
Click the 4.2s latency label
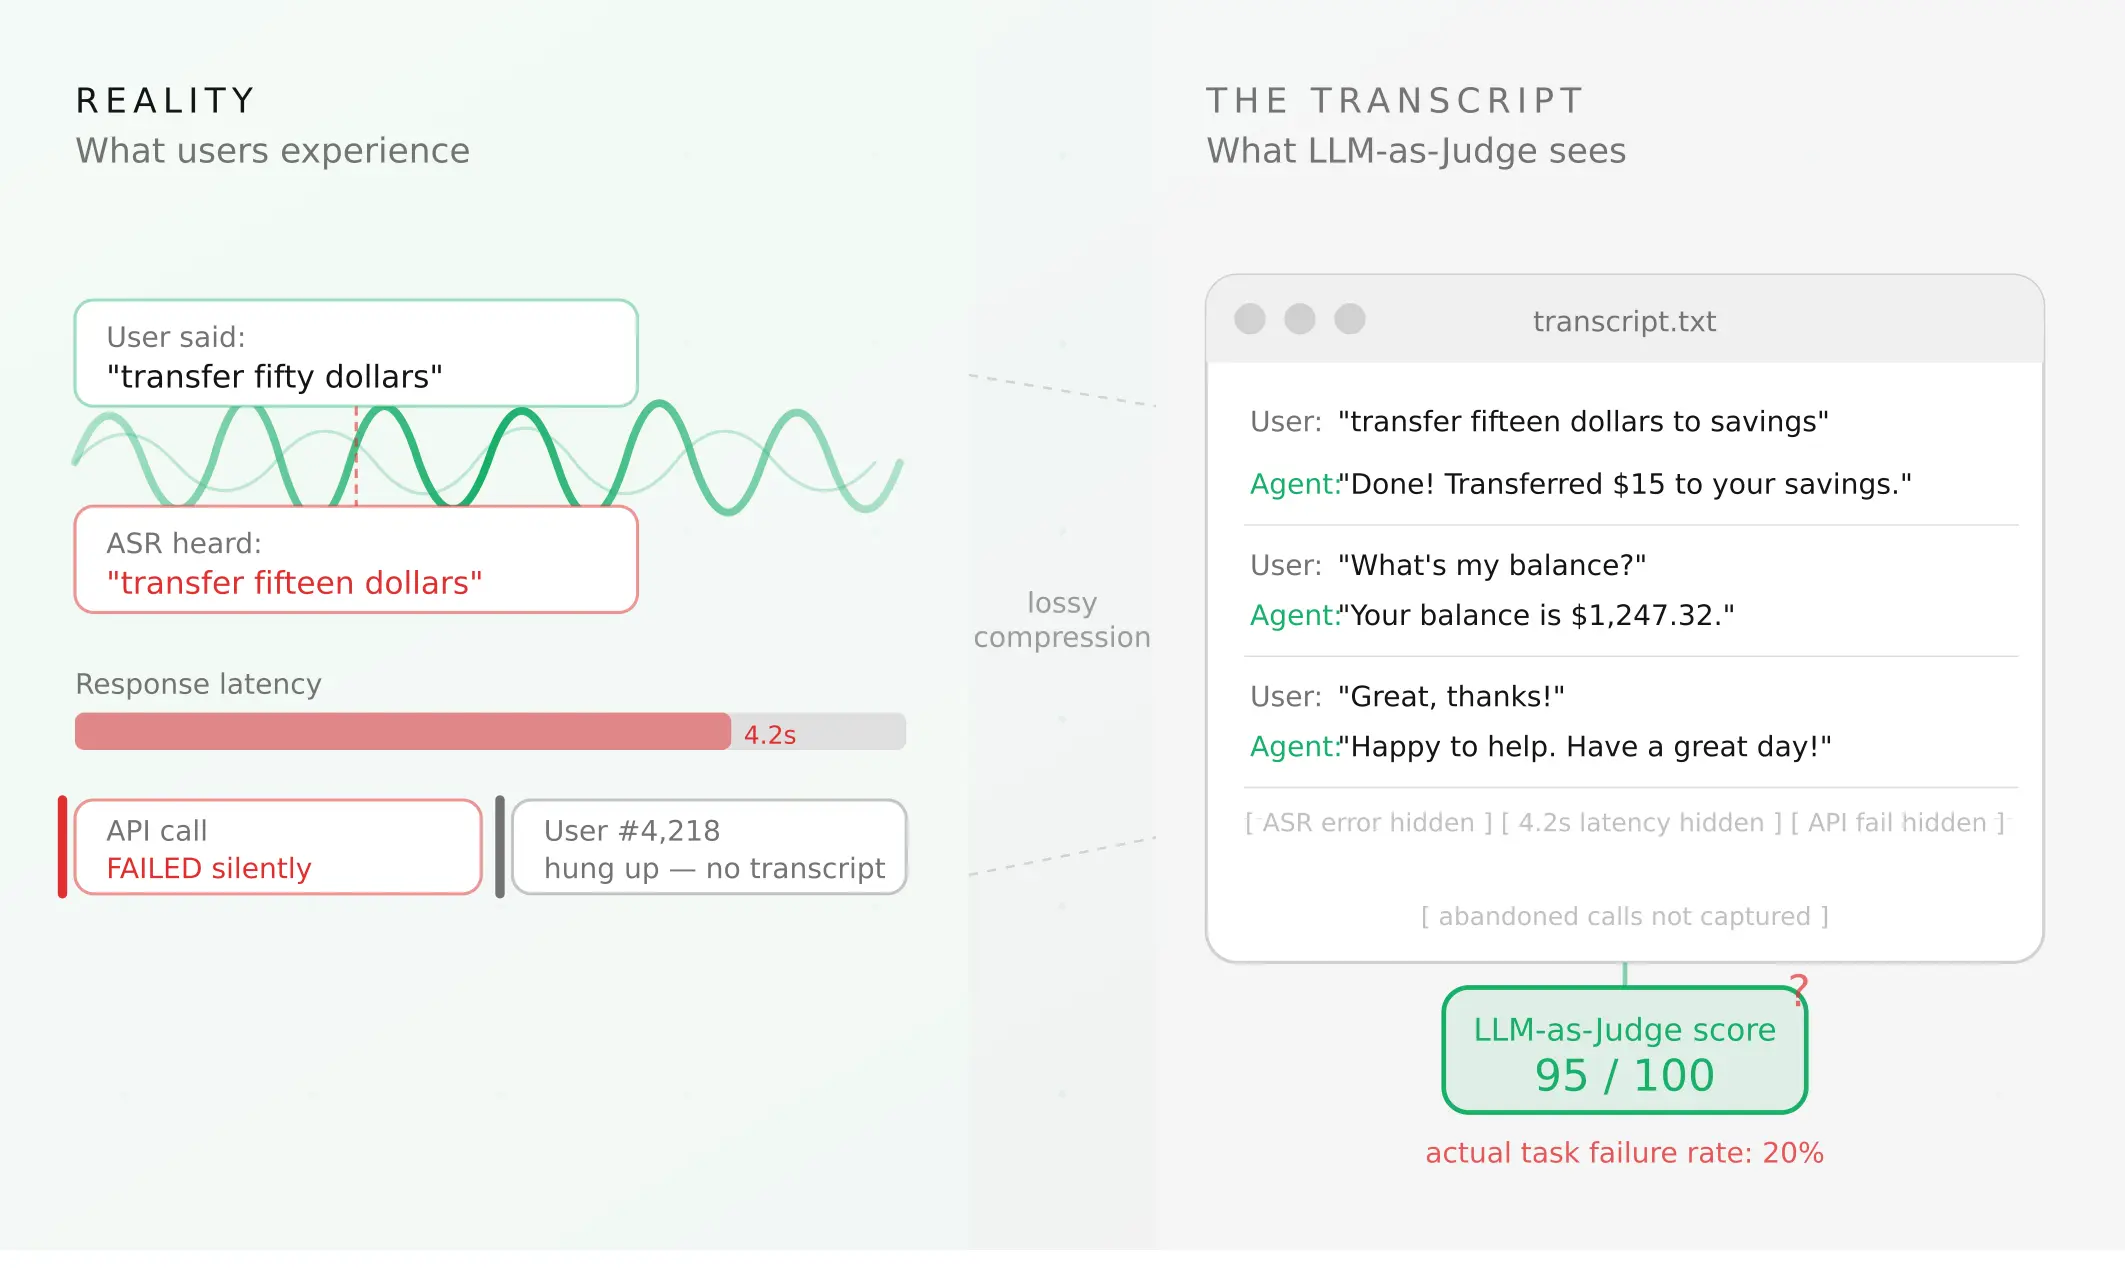pos(770,735)
